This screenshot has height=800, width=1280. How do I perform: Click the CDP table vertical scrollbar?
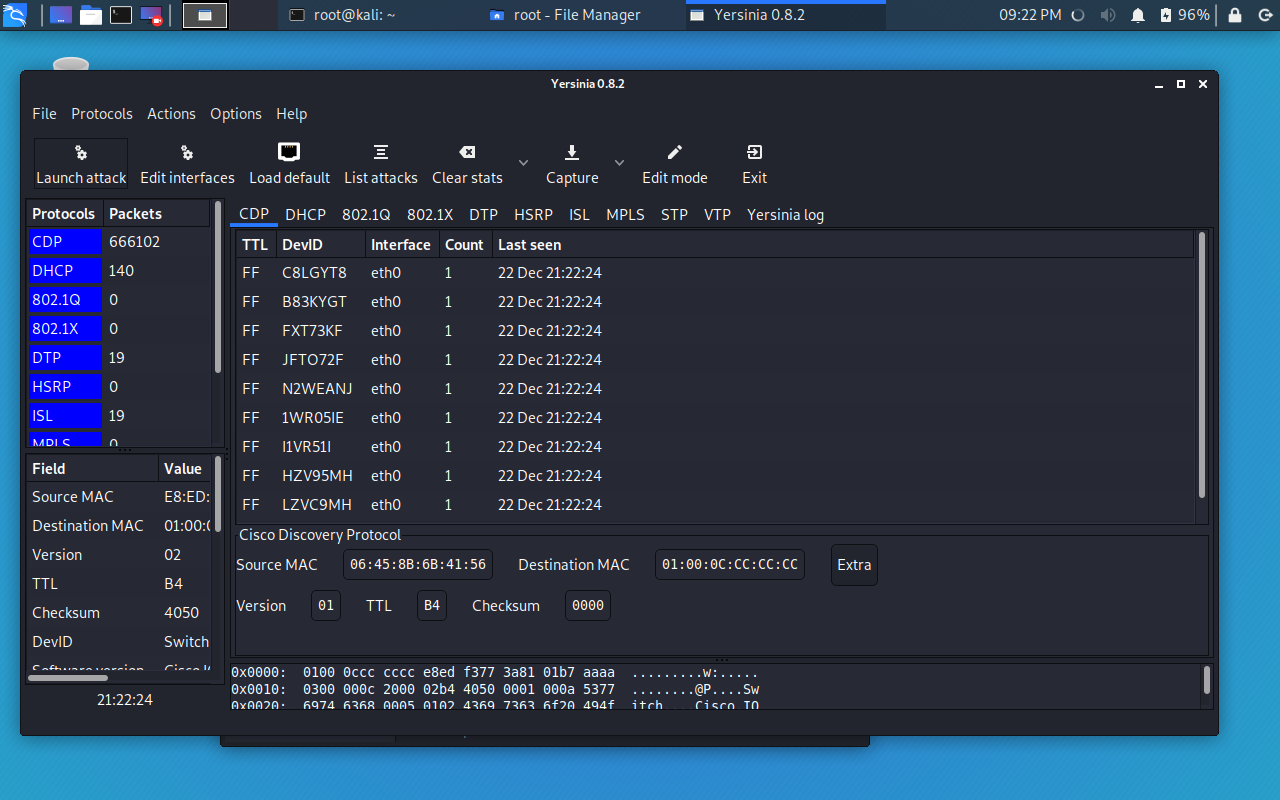pyautogui.click(x=1201, y=365)
